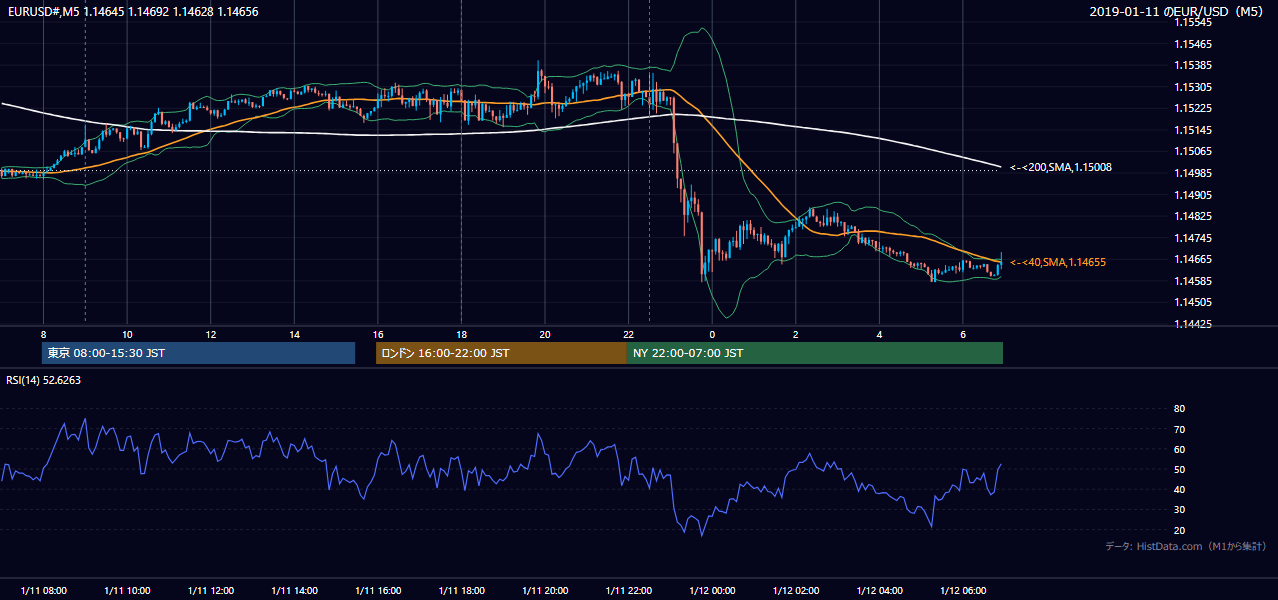
Task: Select the 東京 08:00-15:30 JST session bar
Action: 198,353
